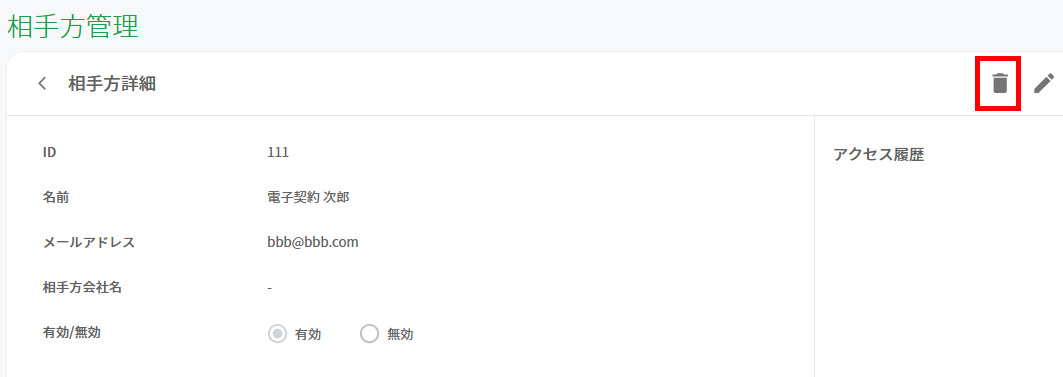The height and width of the screenshot is (377, 1063).
Task: Click the name value 電子契約 次郎
Action: point(308,197)
